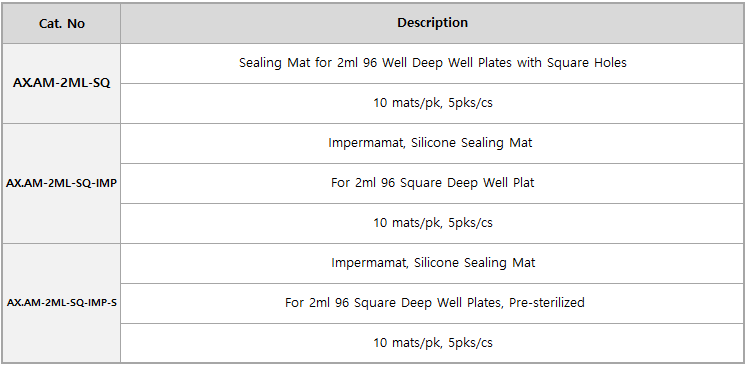Click Silicone Sealing Mat text in IMP-S row

[x=474, y=263]
